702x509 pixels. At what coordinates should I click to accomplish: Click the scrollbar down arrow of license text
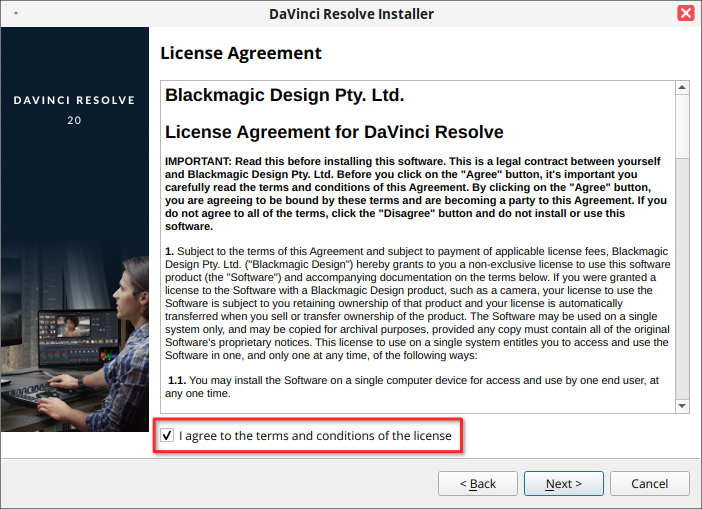(682, 405)
